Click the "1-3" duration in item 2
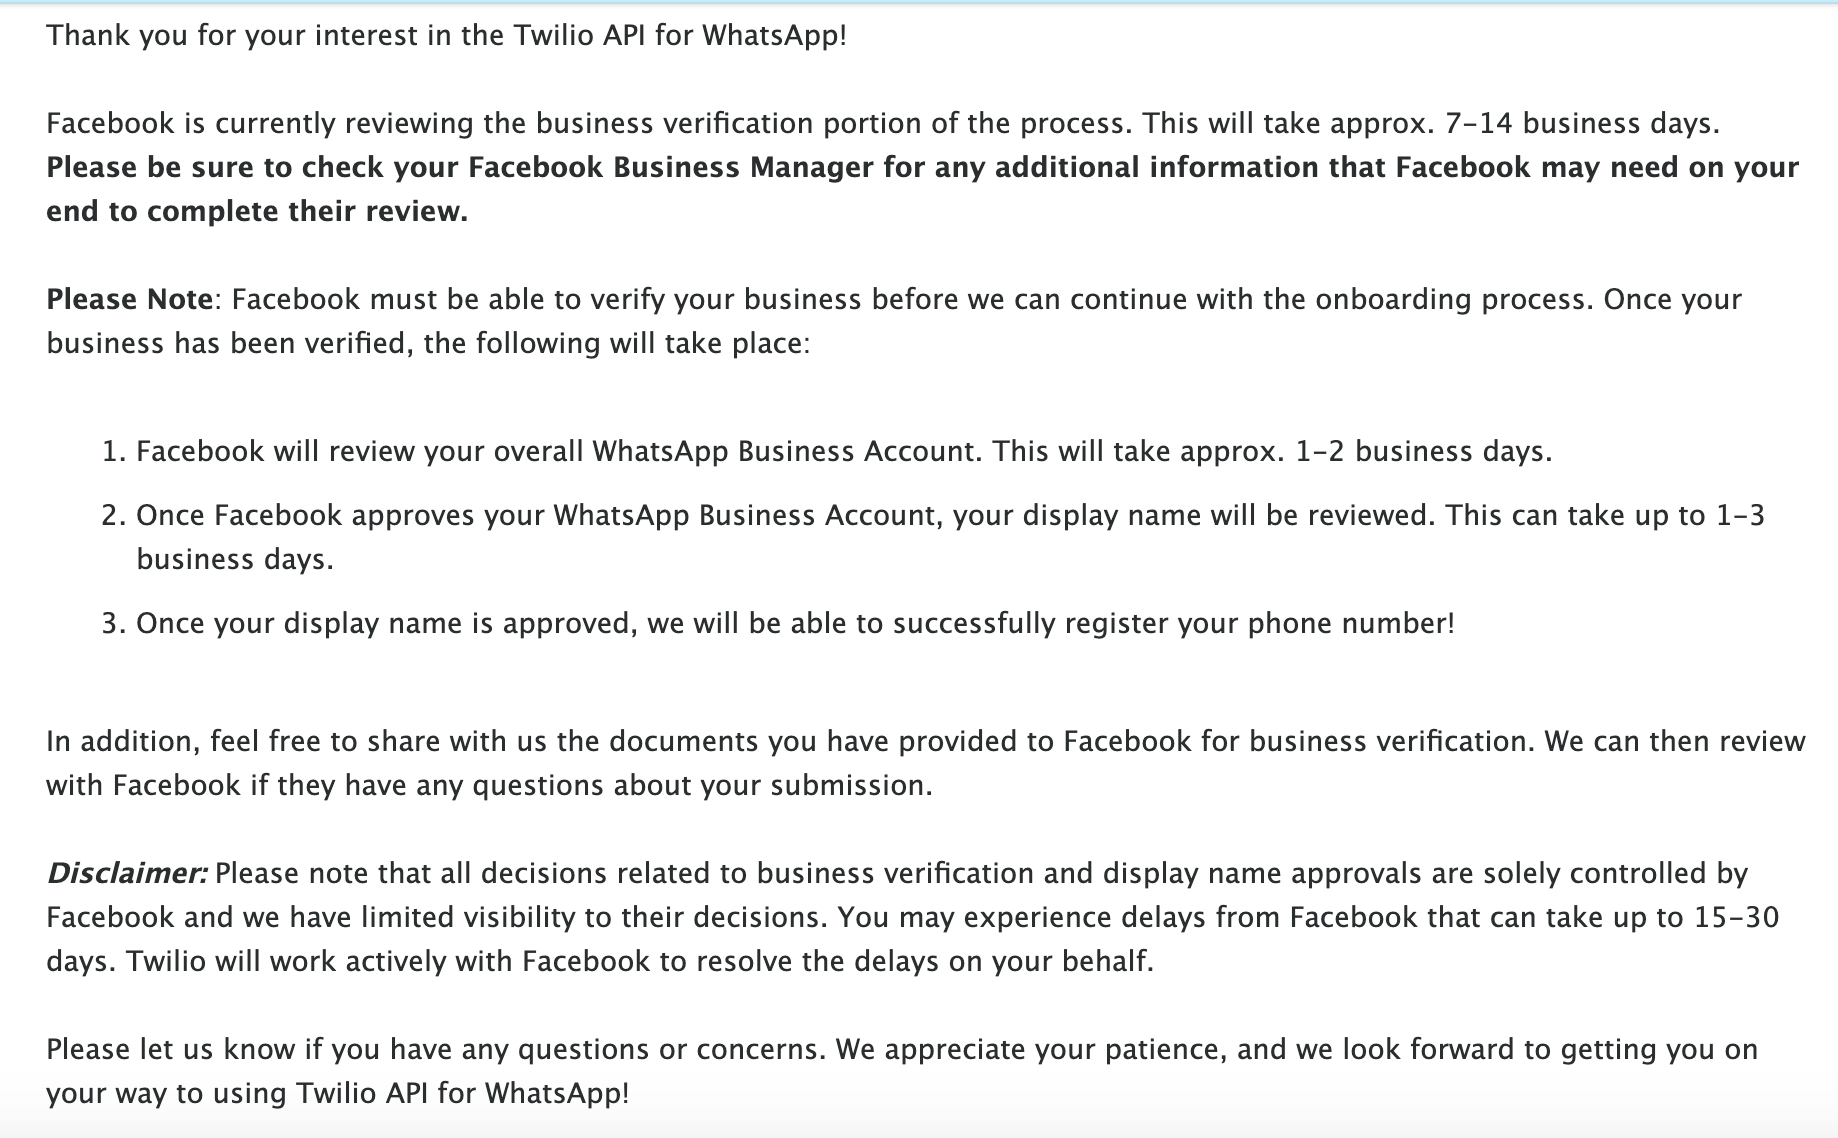1838x1138 pixels. (x=1740, y=516)
